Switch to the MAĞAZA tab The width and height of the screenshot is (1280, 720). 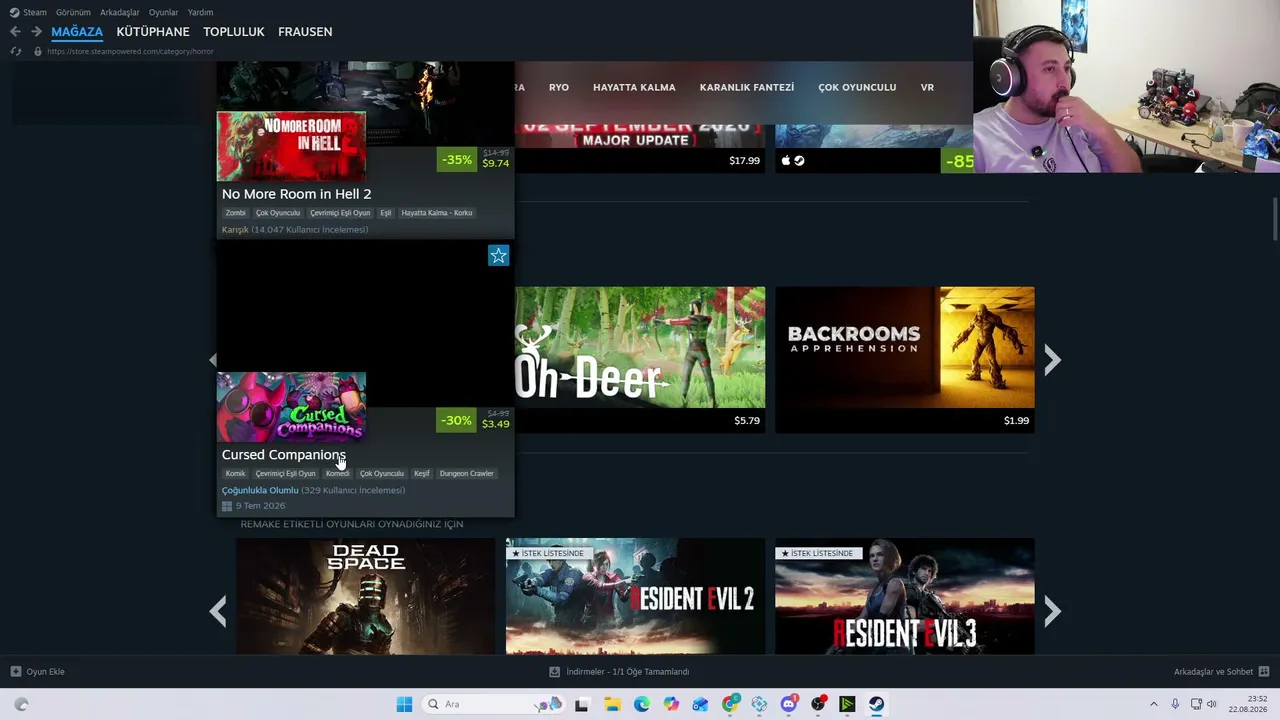pos(77,32)
